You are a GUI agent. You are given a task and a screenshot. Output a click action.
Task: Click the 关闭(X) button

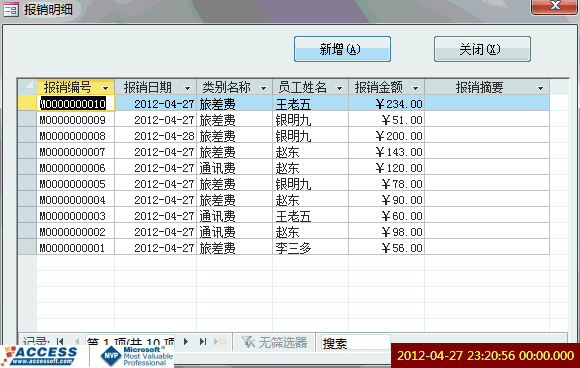point(482,49)
